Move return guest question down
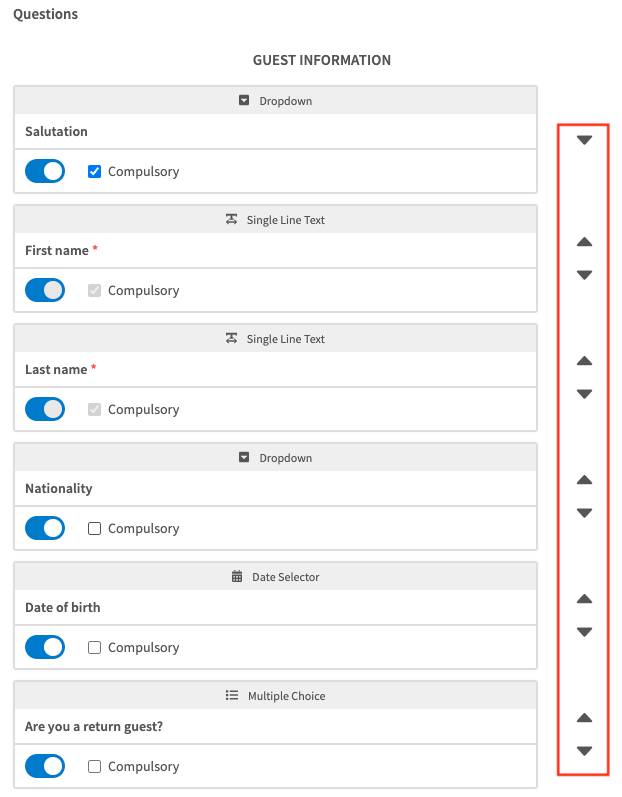The image size is (622, 797). pos(585,751)
